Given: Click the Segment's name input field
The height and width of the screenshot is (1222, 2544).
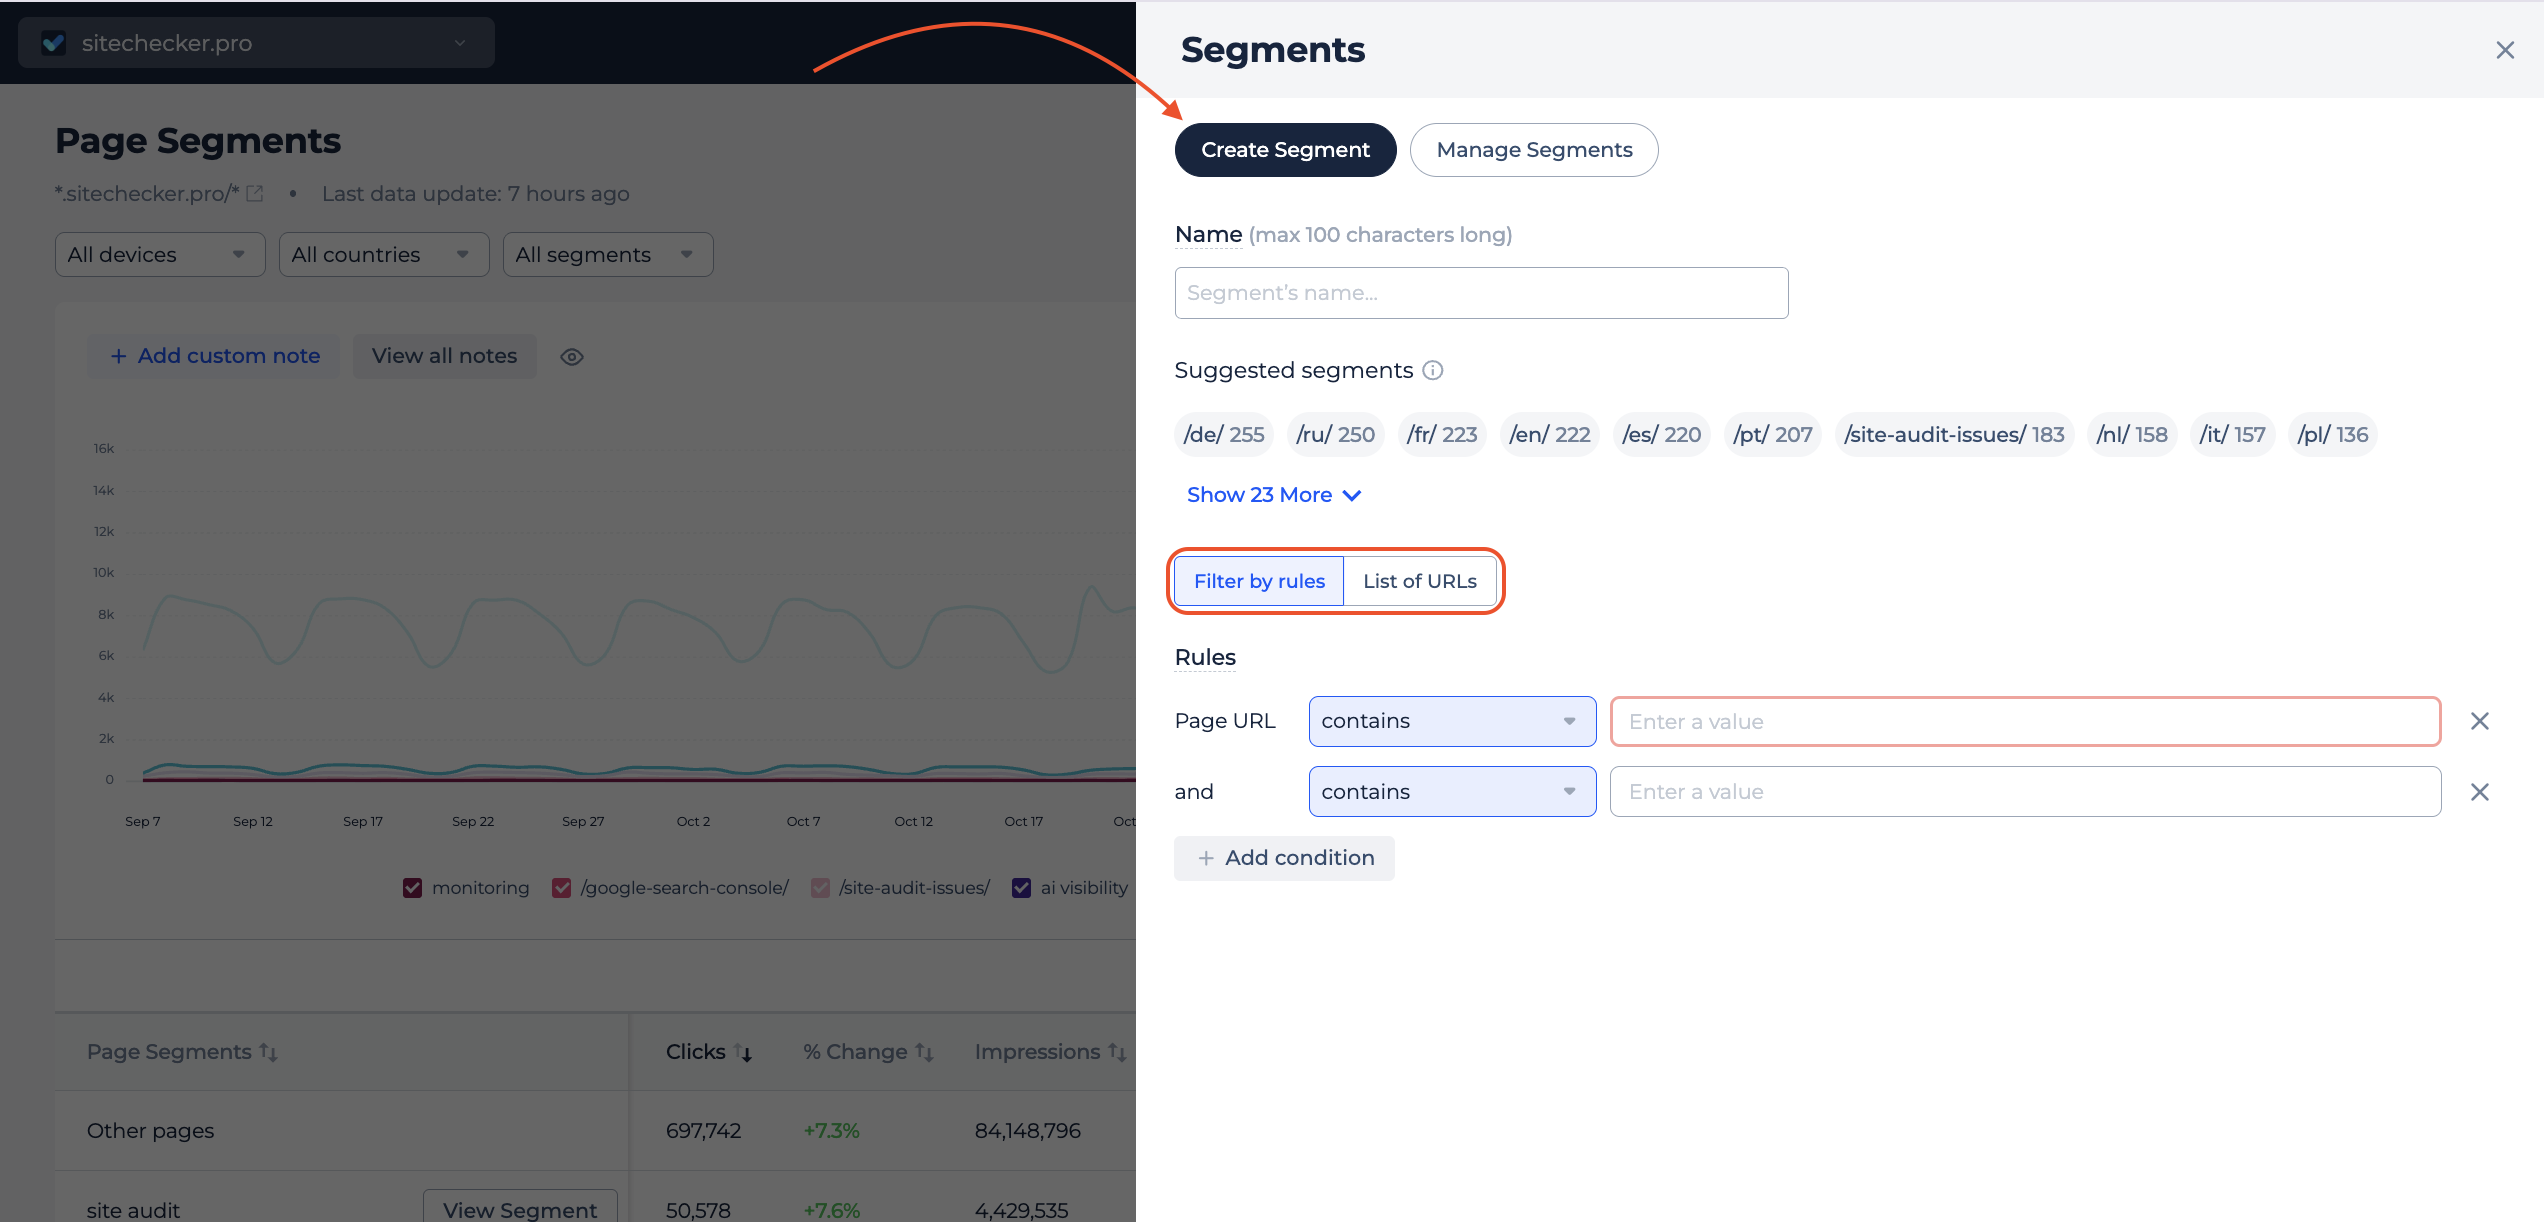Looking at the screenshot, I should coord(1480,293).
